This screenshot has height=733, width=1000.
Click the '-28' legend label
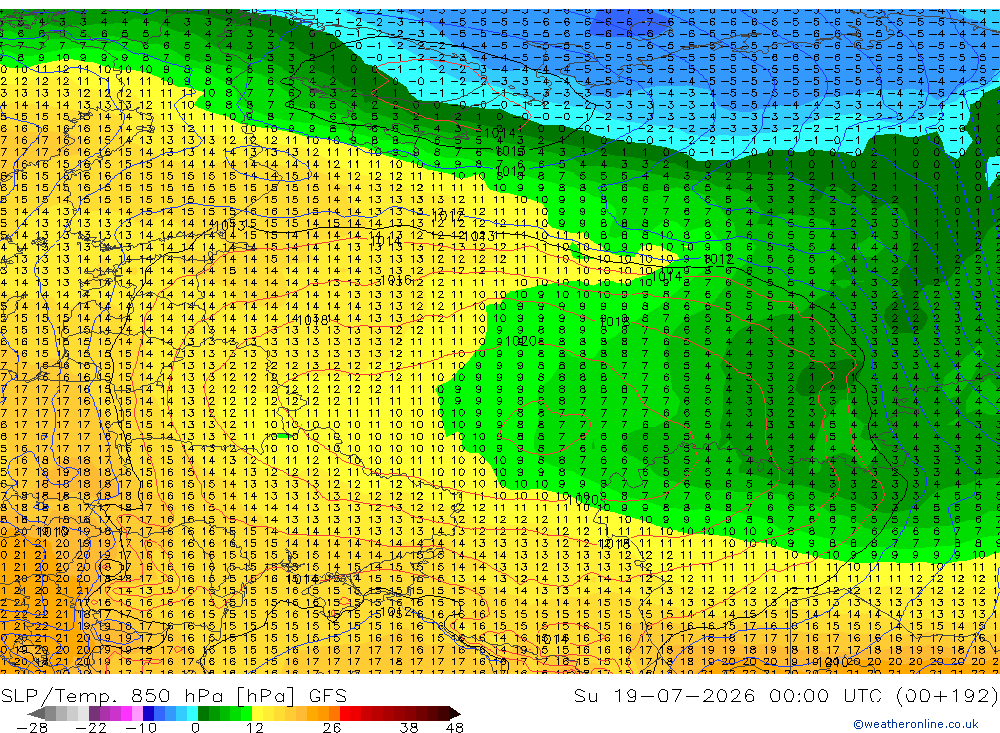coord(31,728)
